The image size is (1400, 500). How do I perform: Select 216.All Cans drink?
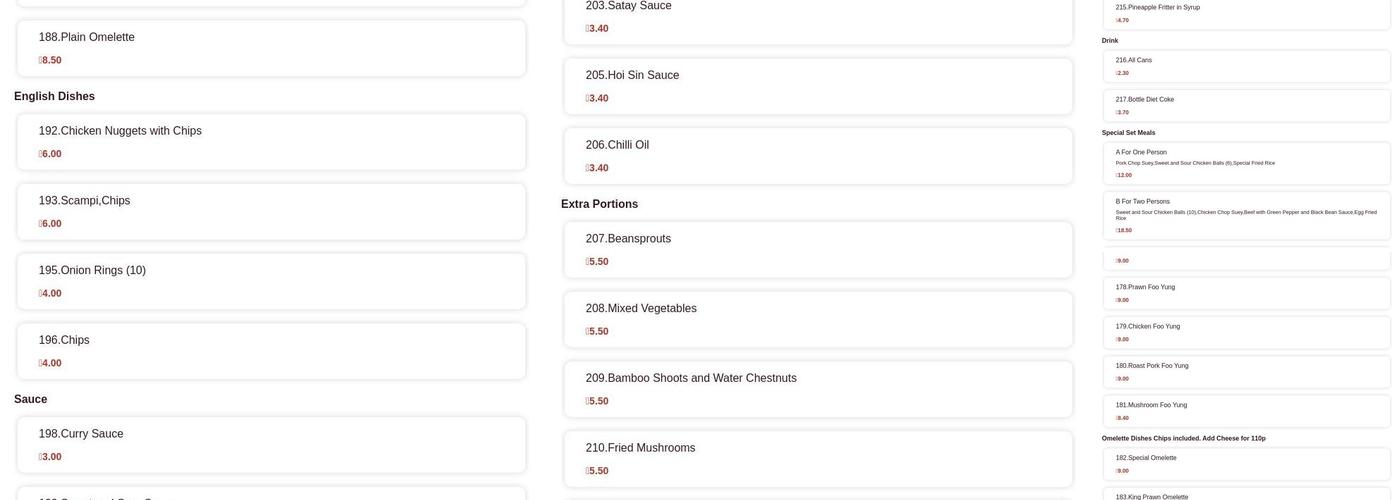pos(1247,66)
